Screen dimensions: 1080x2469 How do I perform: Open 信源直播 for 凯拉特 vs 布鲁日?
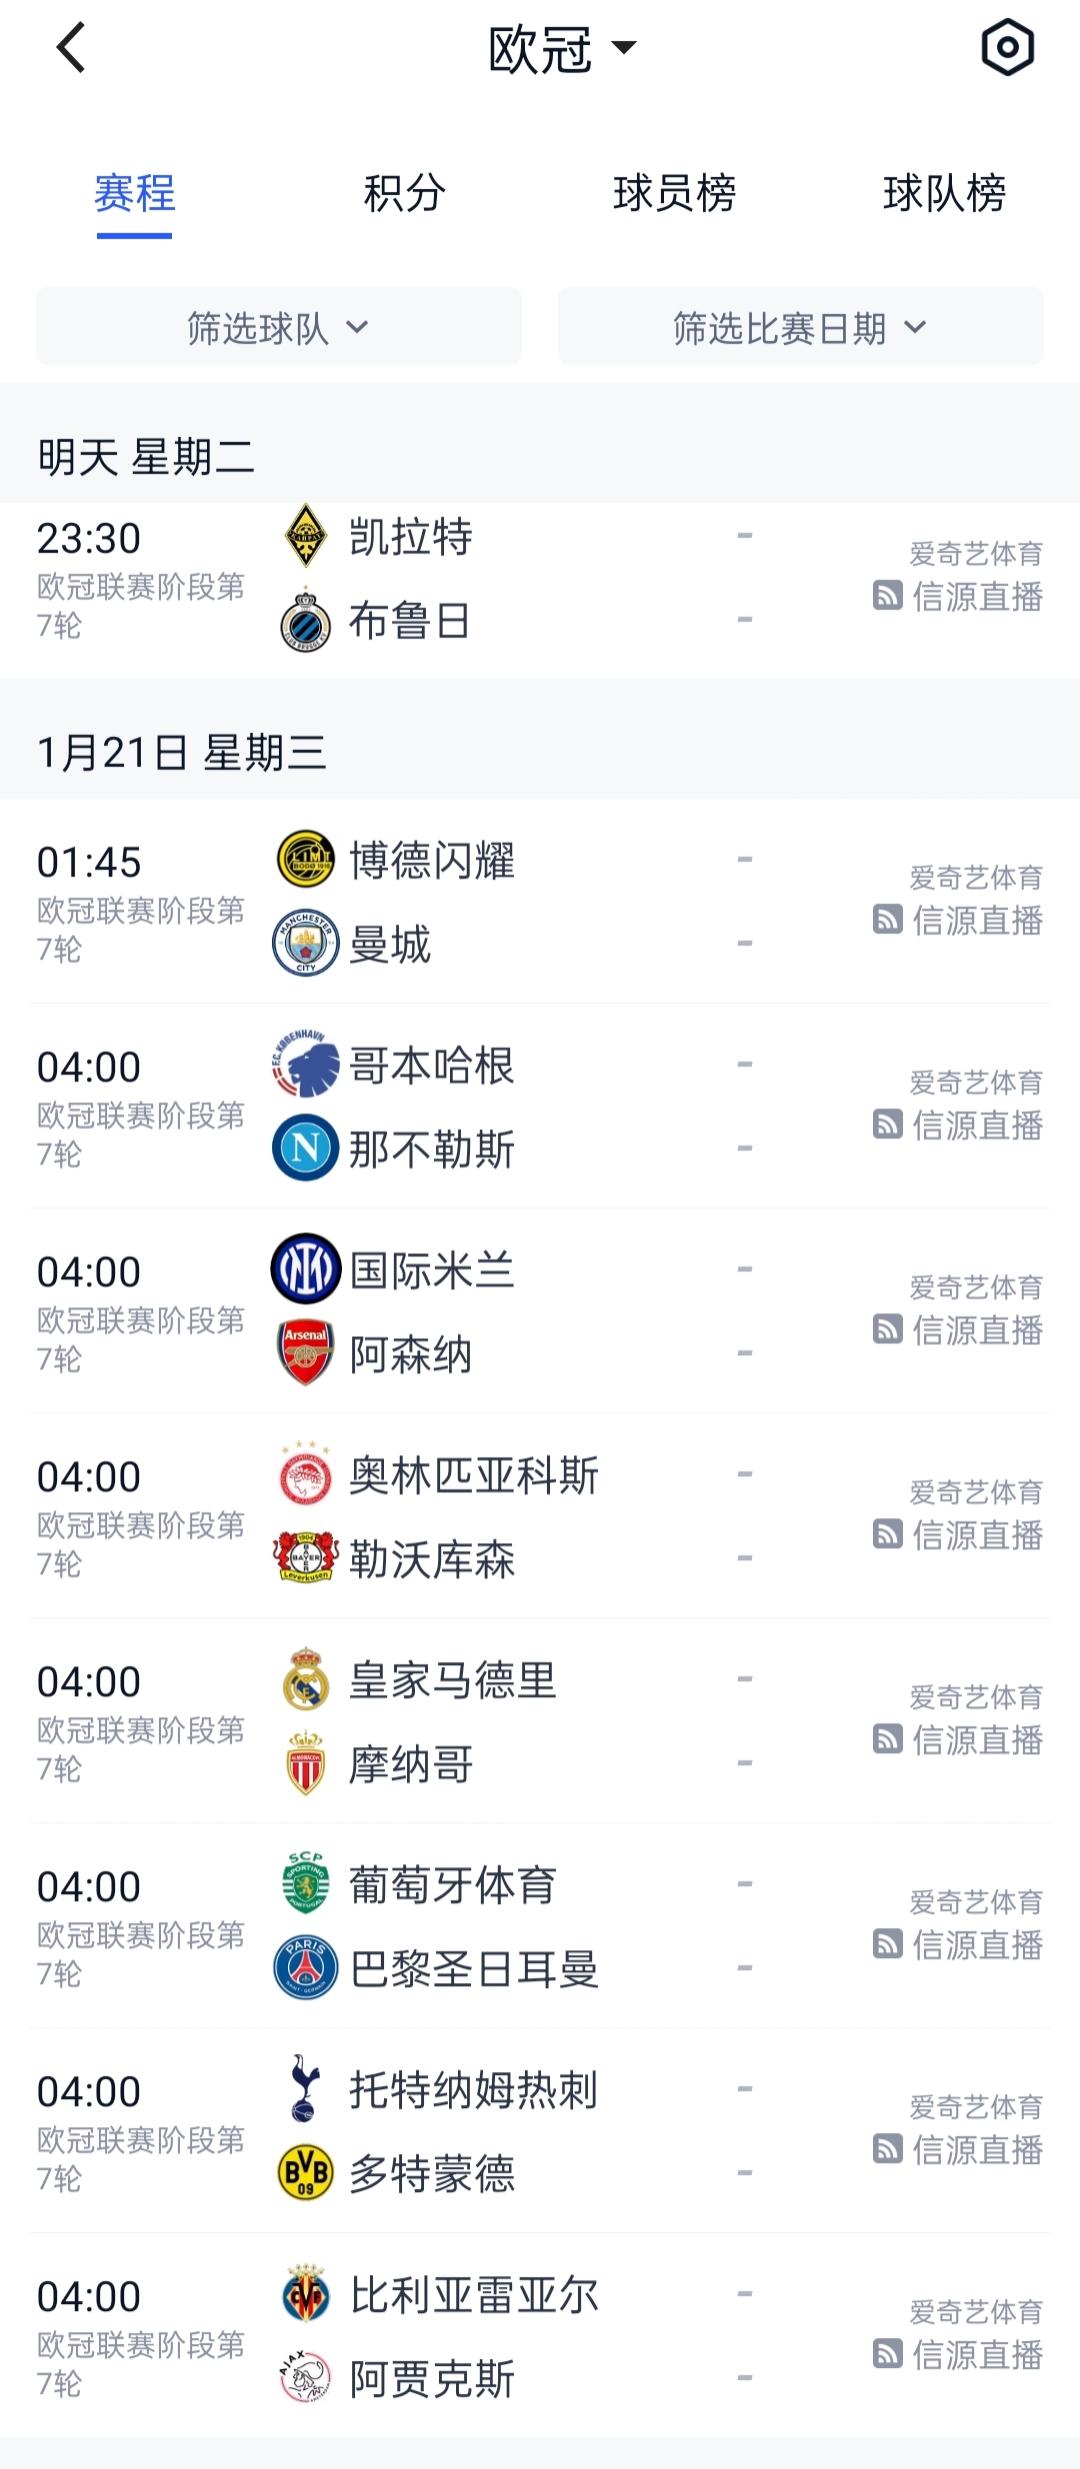tap(958, 597)
